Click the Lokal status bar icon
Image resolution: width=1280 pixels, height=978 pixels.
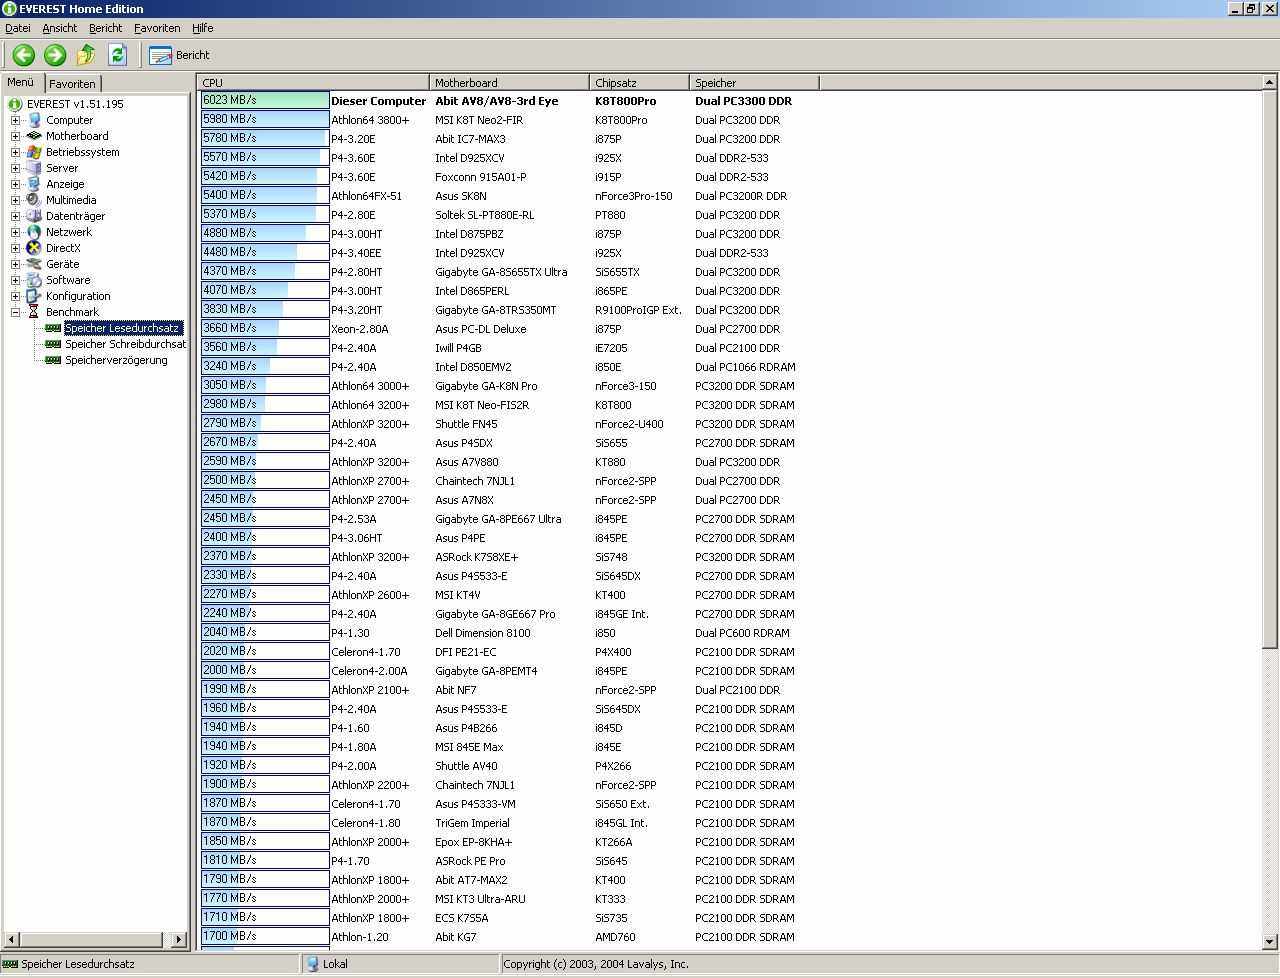pos(312,964)
